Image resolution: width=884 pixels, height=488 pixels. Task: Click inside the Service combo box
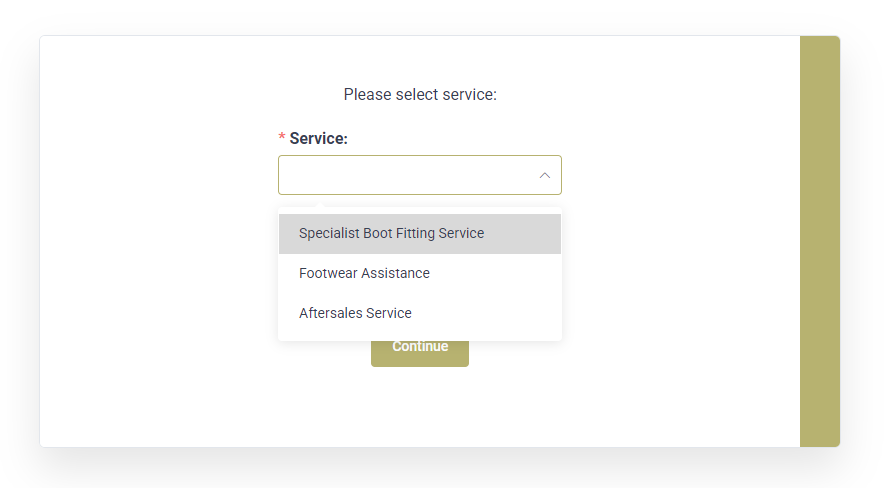(420, 175)
